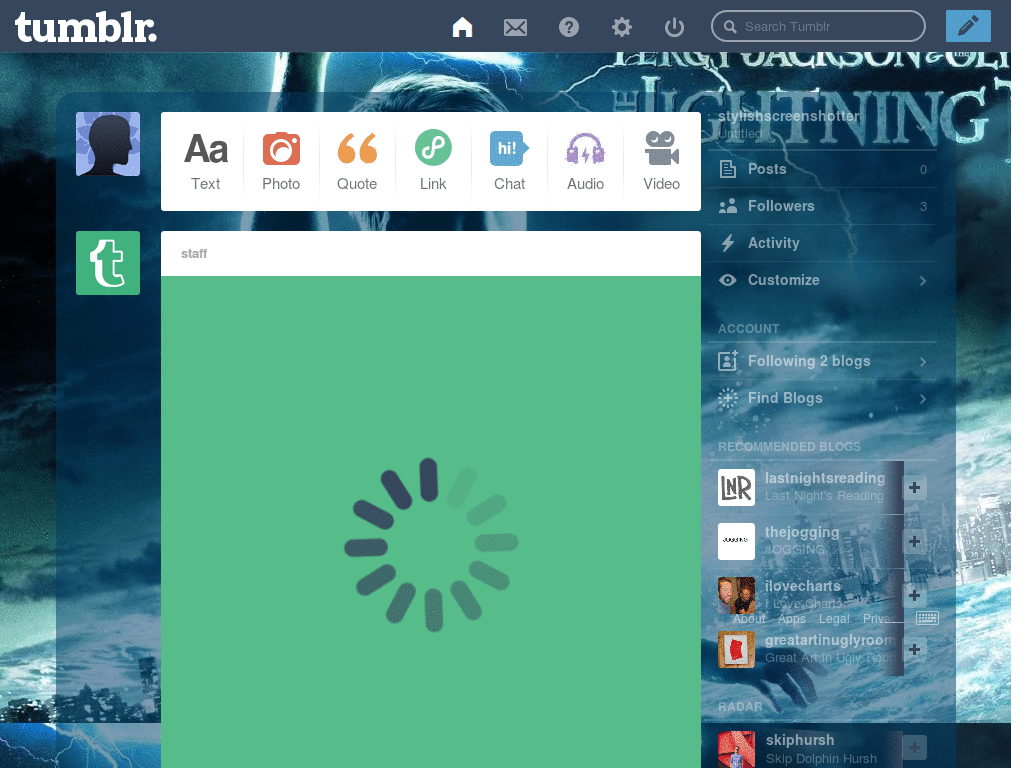Open Find Blogs
Viewport: 1024px width, 768px height.
pyautogui.click(x=822, y=398)
